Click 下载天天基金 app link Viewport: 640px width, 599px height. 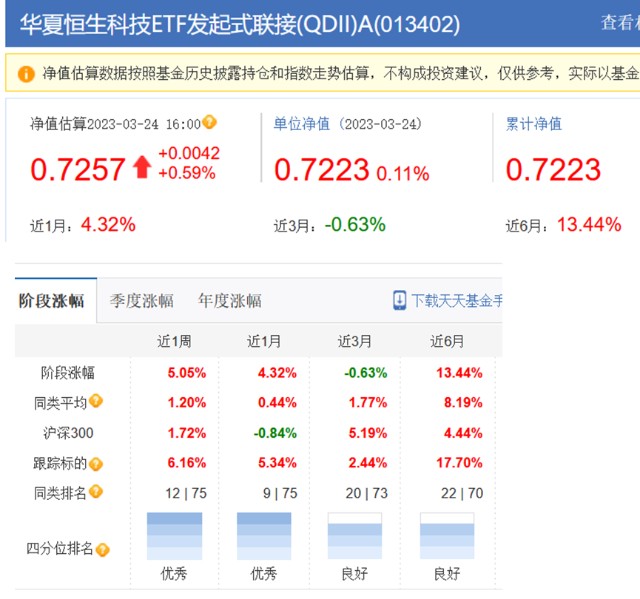pos(457,301)
